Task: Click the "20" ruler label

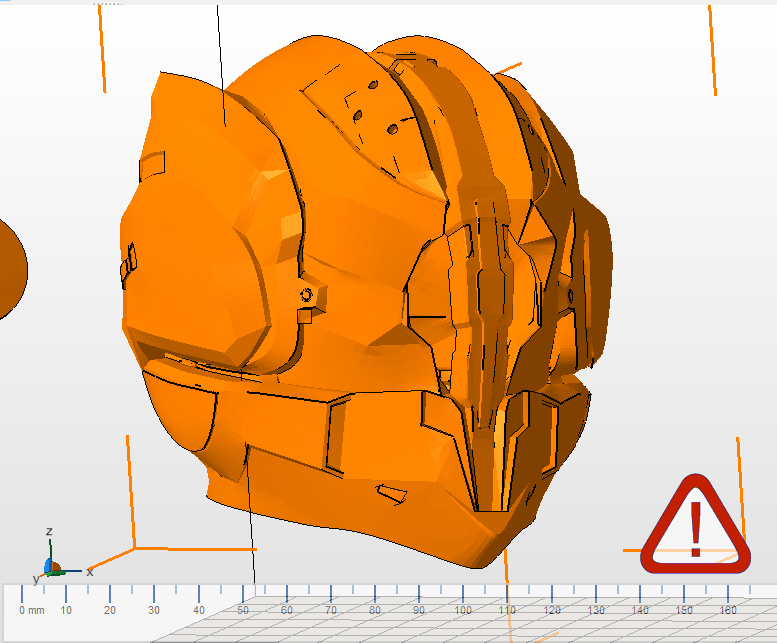Action: pyautogui.click(x=110, y=610)
